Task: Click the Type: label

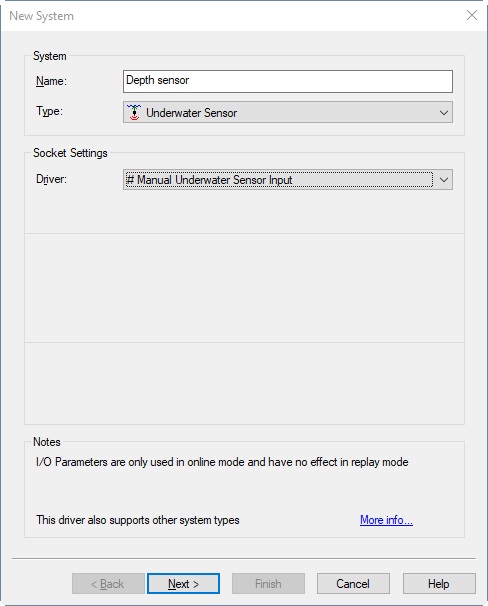Action: pyautogui.click(x=49, y=111)
